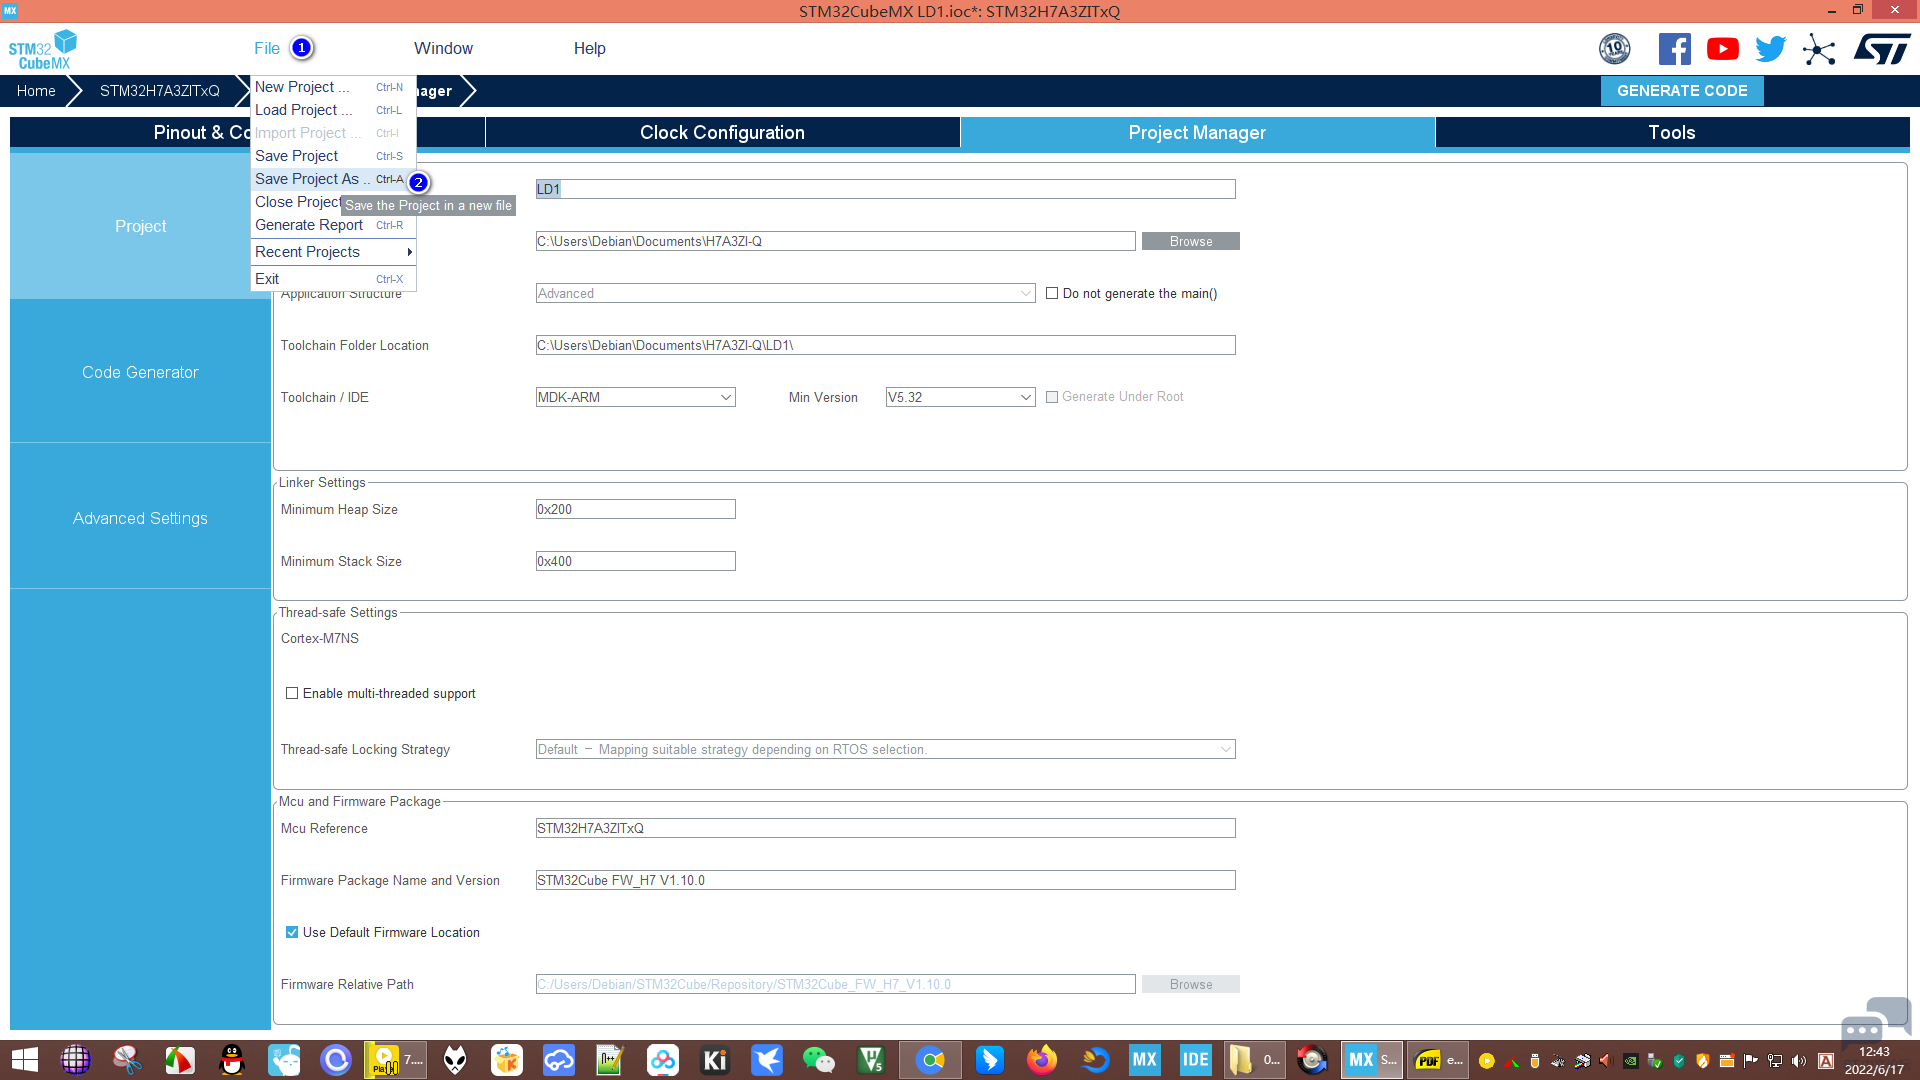Click Browse next to Project Location
Screen dimensions: 1920x1080
click(x=1191, y=241)
